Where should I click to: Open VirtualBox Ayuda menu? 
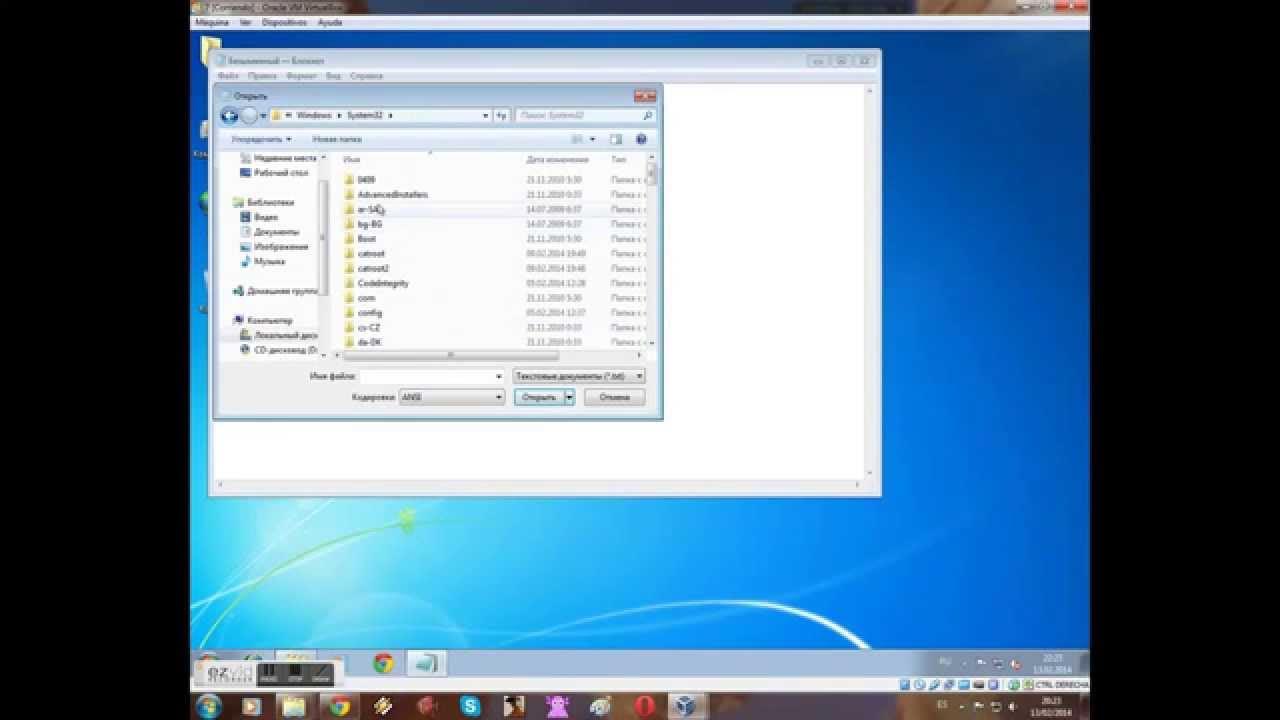[330, 21]
